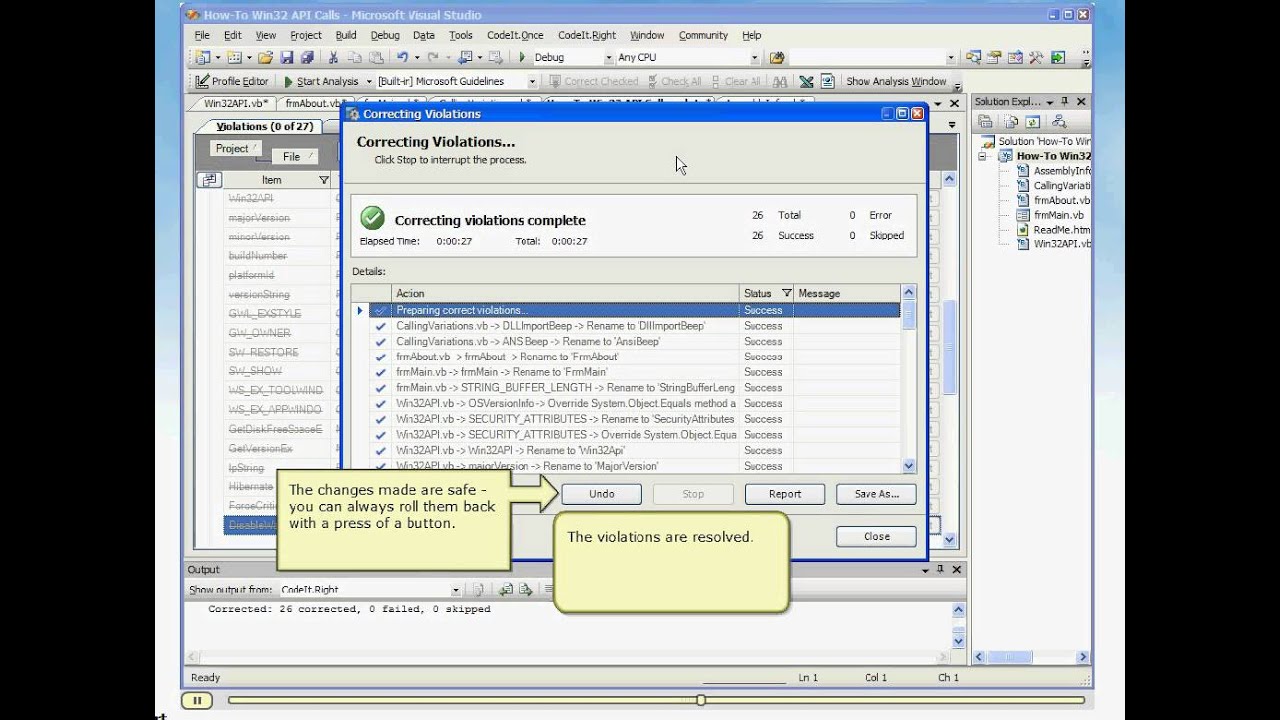This screenshot has width=1280, height=720.
Task: Click the Excel export icon
Action: tap(805, 81)
